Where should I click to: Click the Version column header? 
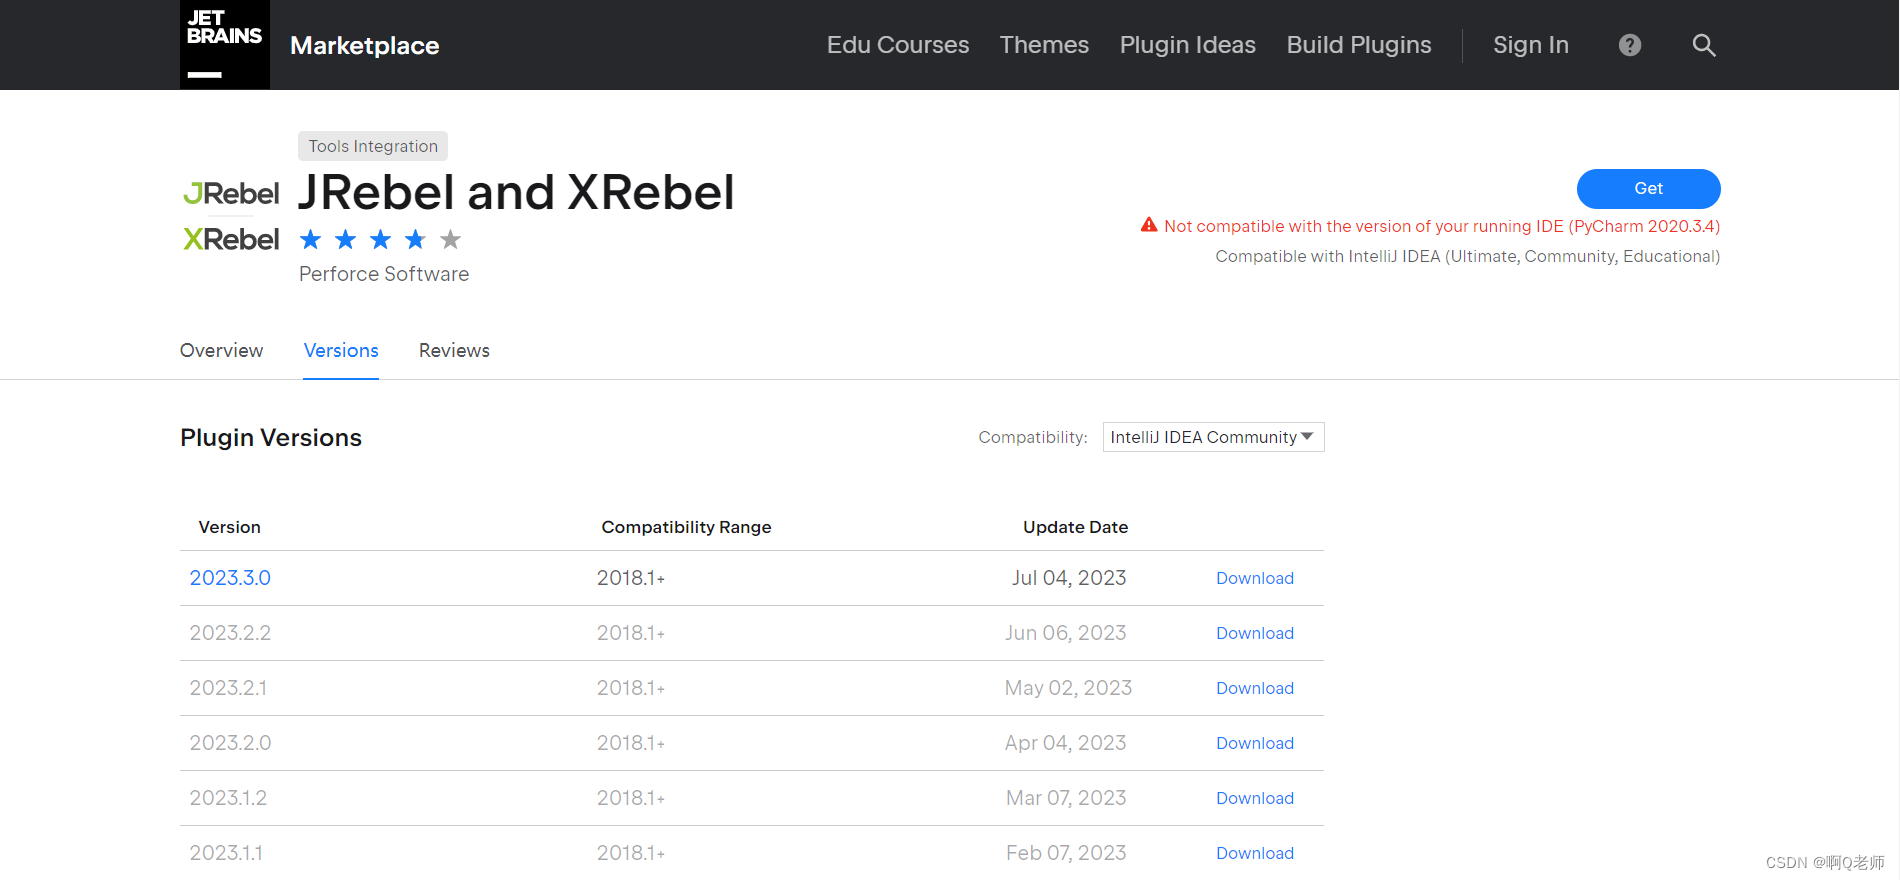[x=229, y=527]
